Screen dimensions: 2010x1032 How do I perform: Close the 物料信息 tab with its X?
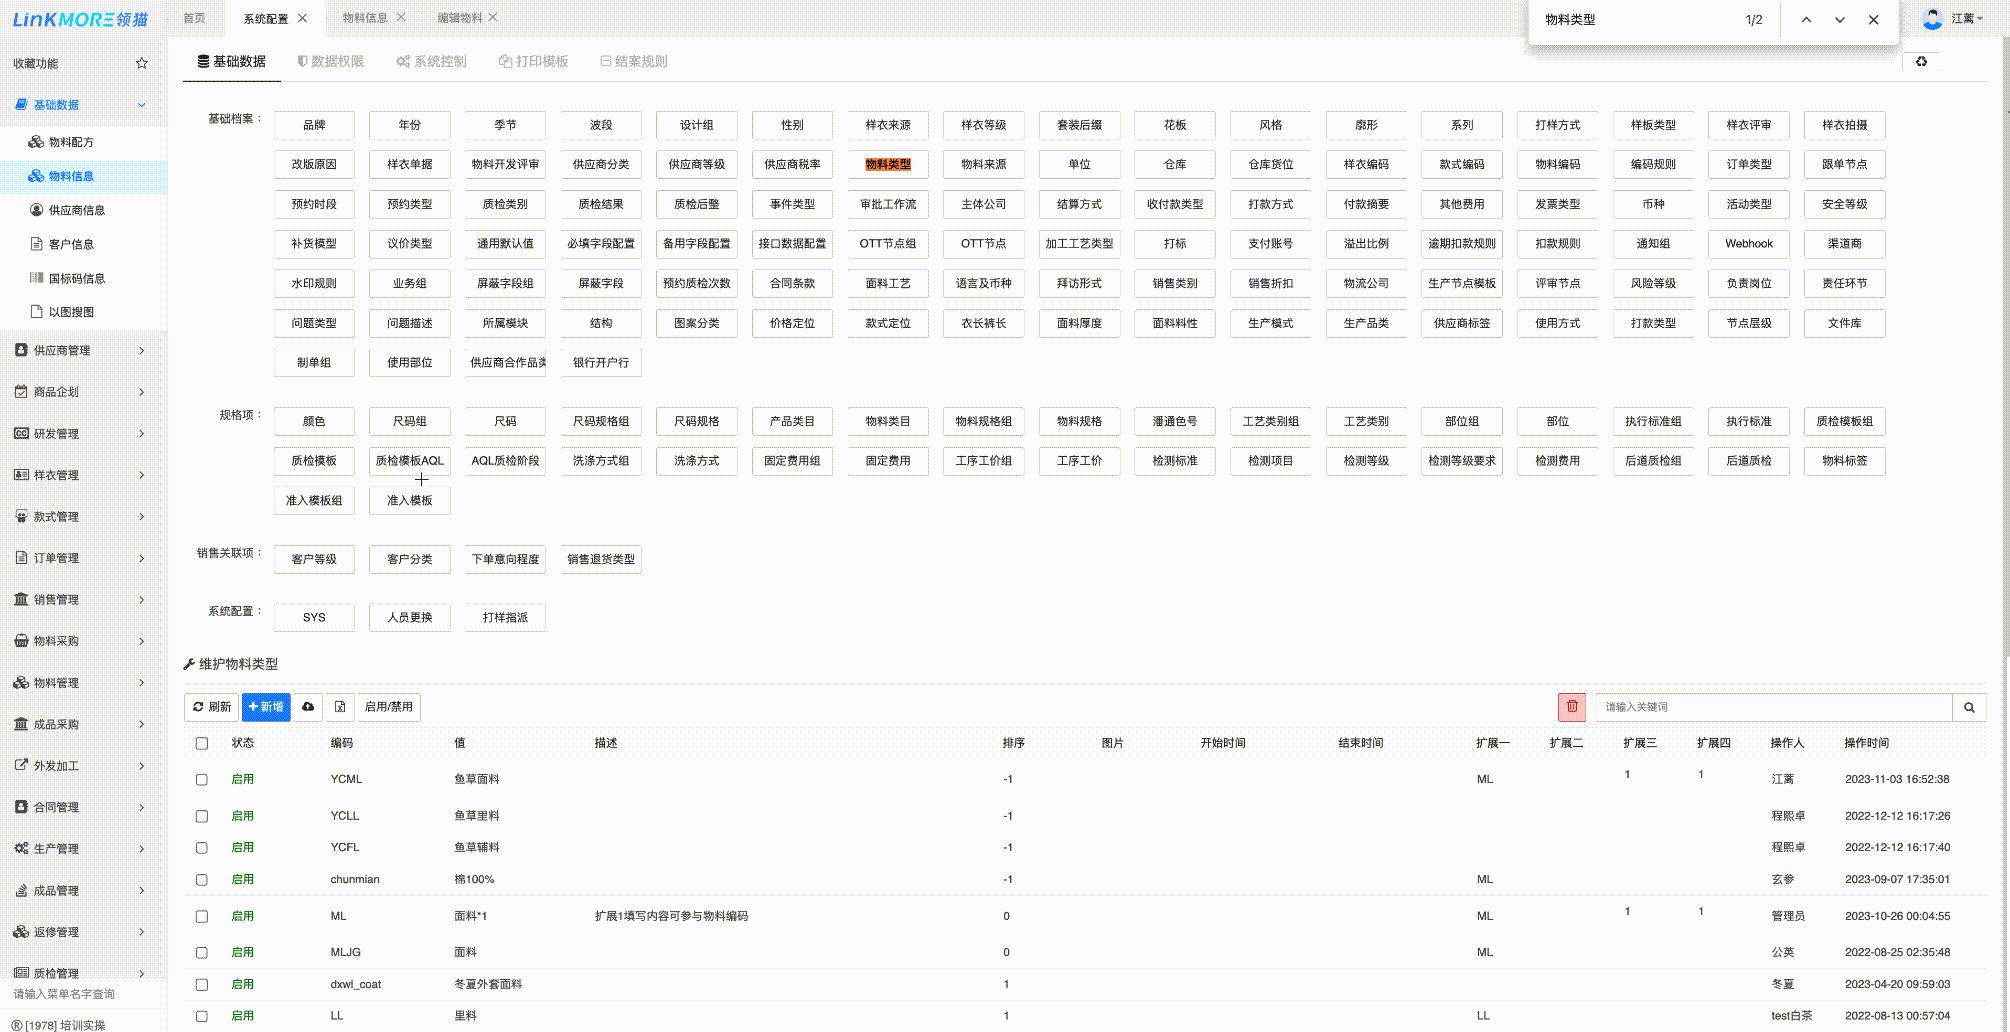pyautogui.click(x=401, y=18)
